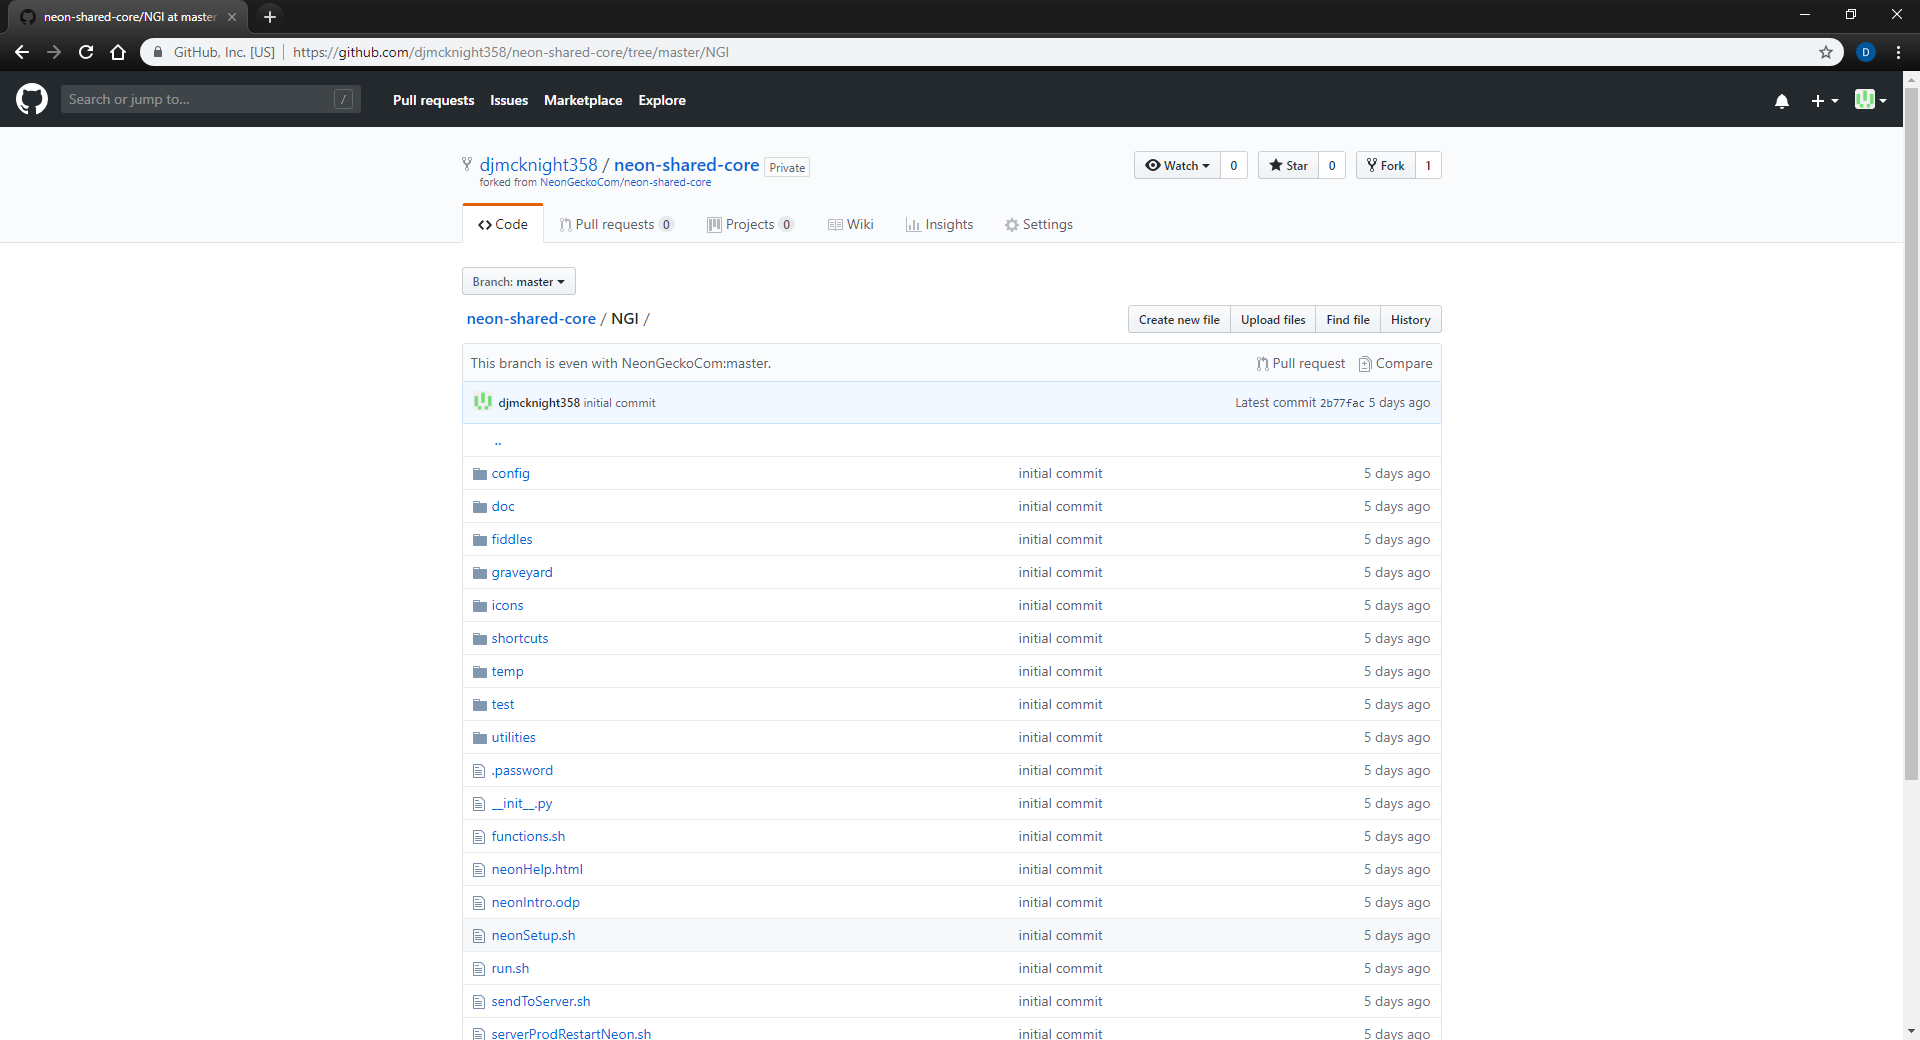Viewport: 1920px width, 1040px height.
Task: Open Pull requests in top navigation
Action: 433,100
